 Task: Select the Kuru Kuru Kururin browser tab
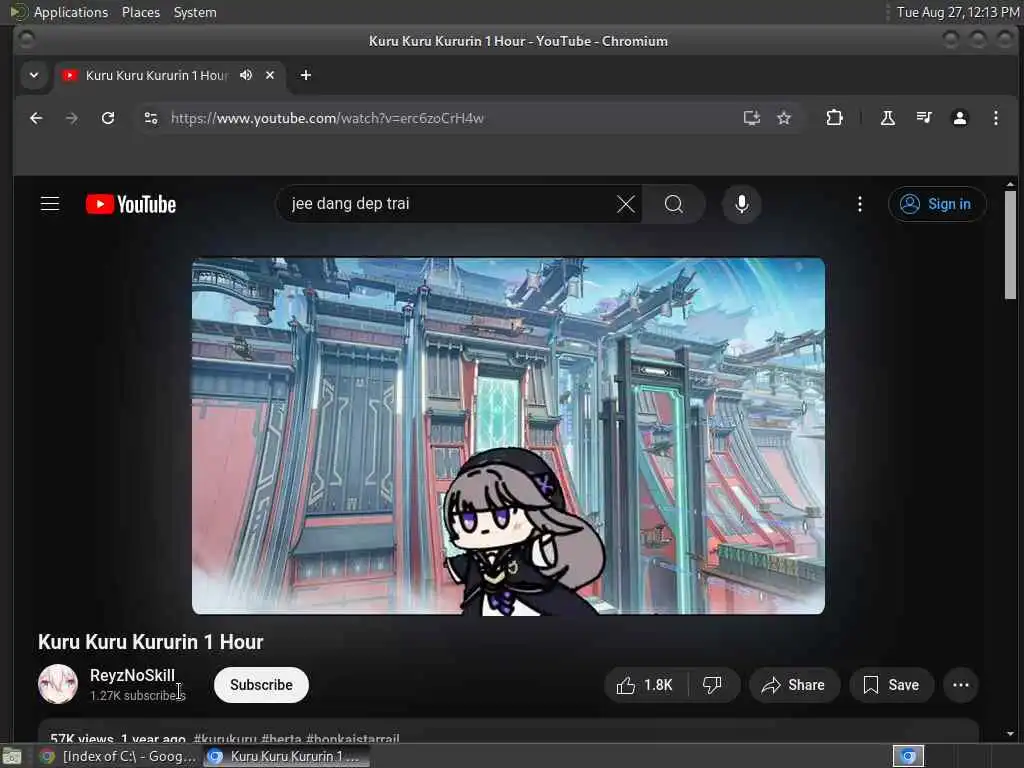[157, 75]
